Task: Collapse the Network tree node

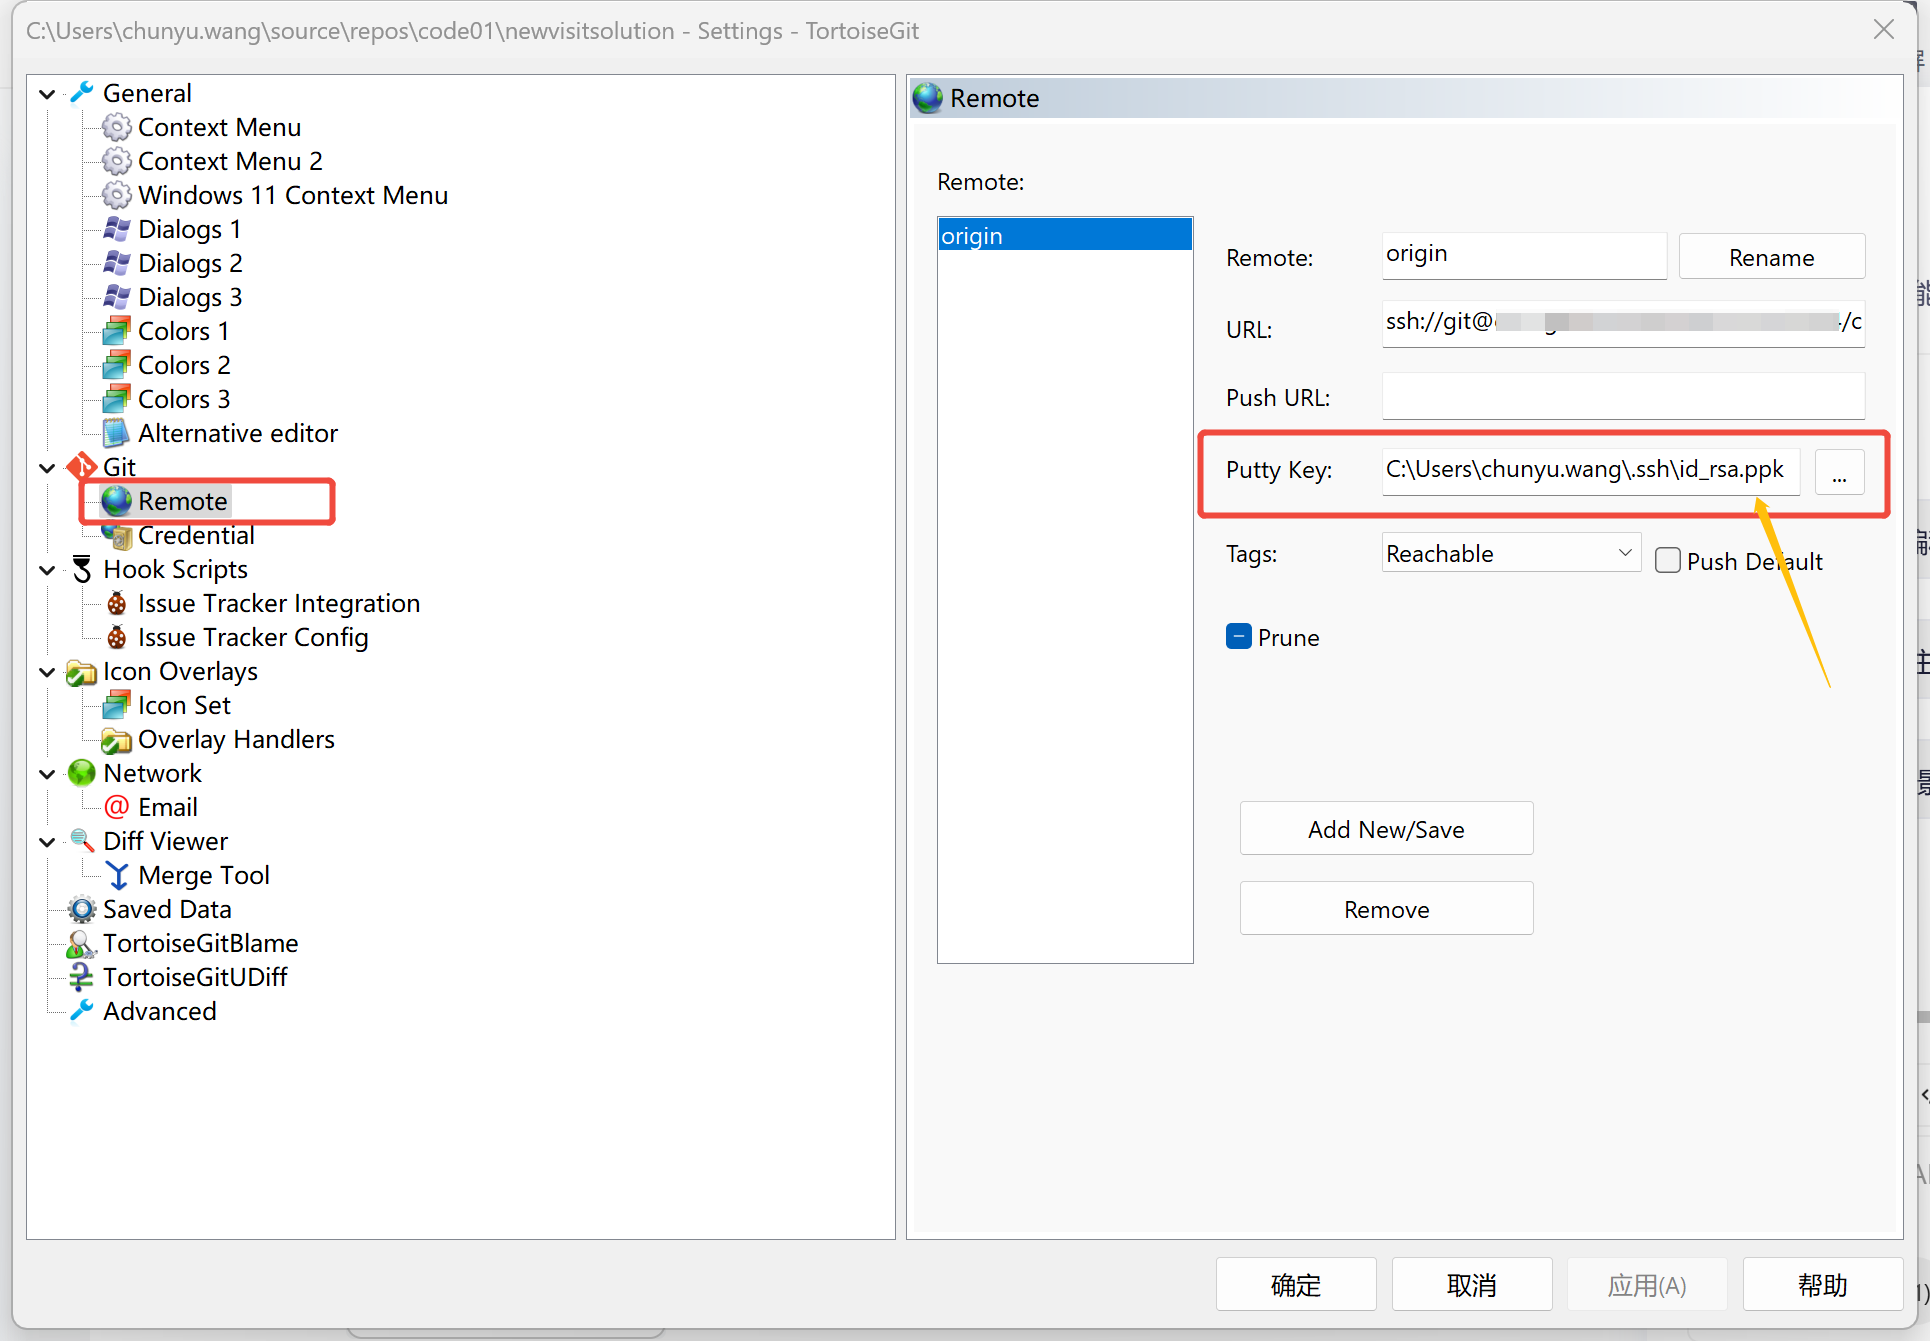Action: pos(47,774)
